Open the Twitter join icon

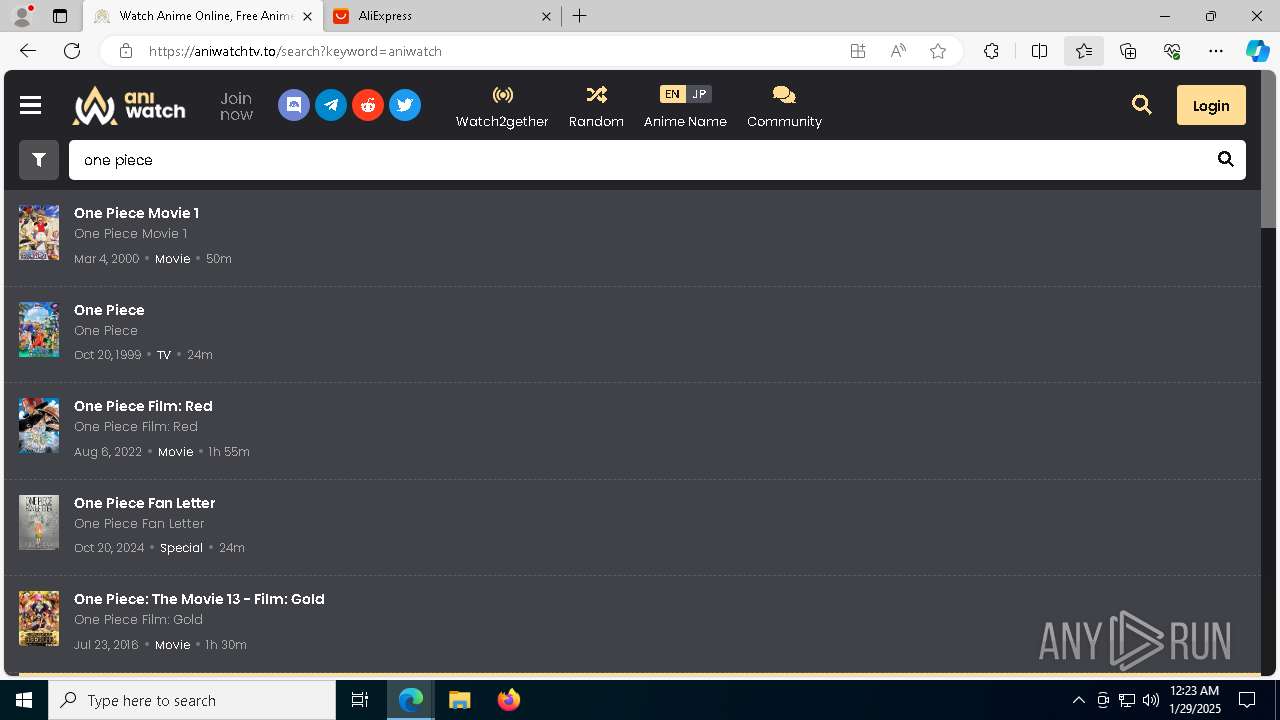click(x=405, y=105)
